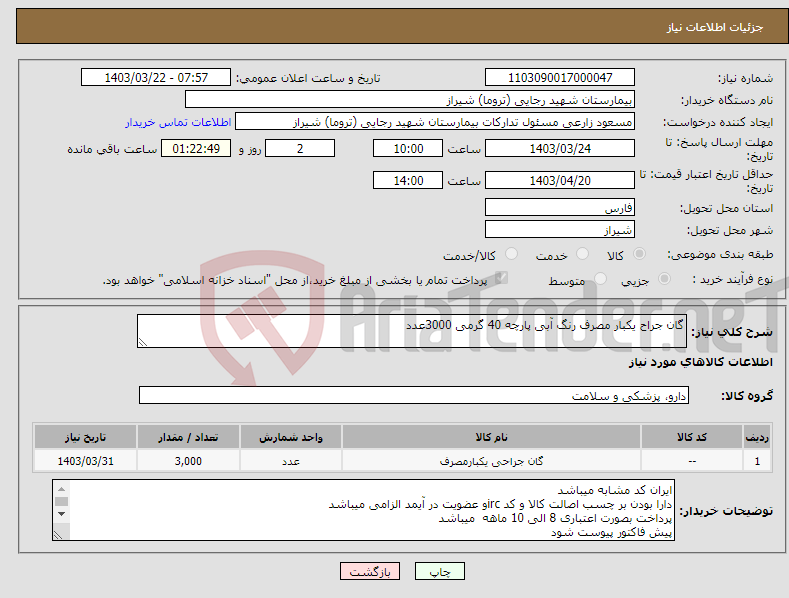Click the واحد شمارش column header
Viewport: 789px width, 598px height.
[x=291, y=437]
